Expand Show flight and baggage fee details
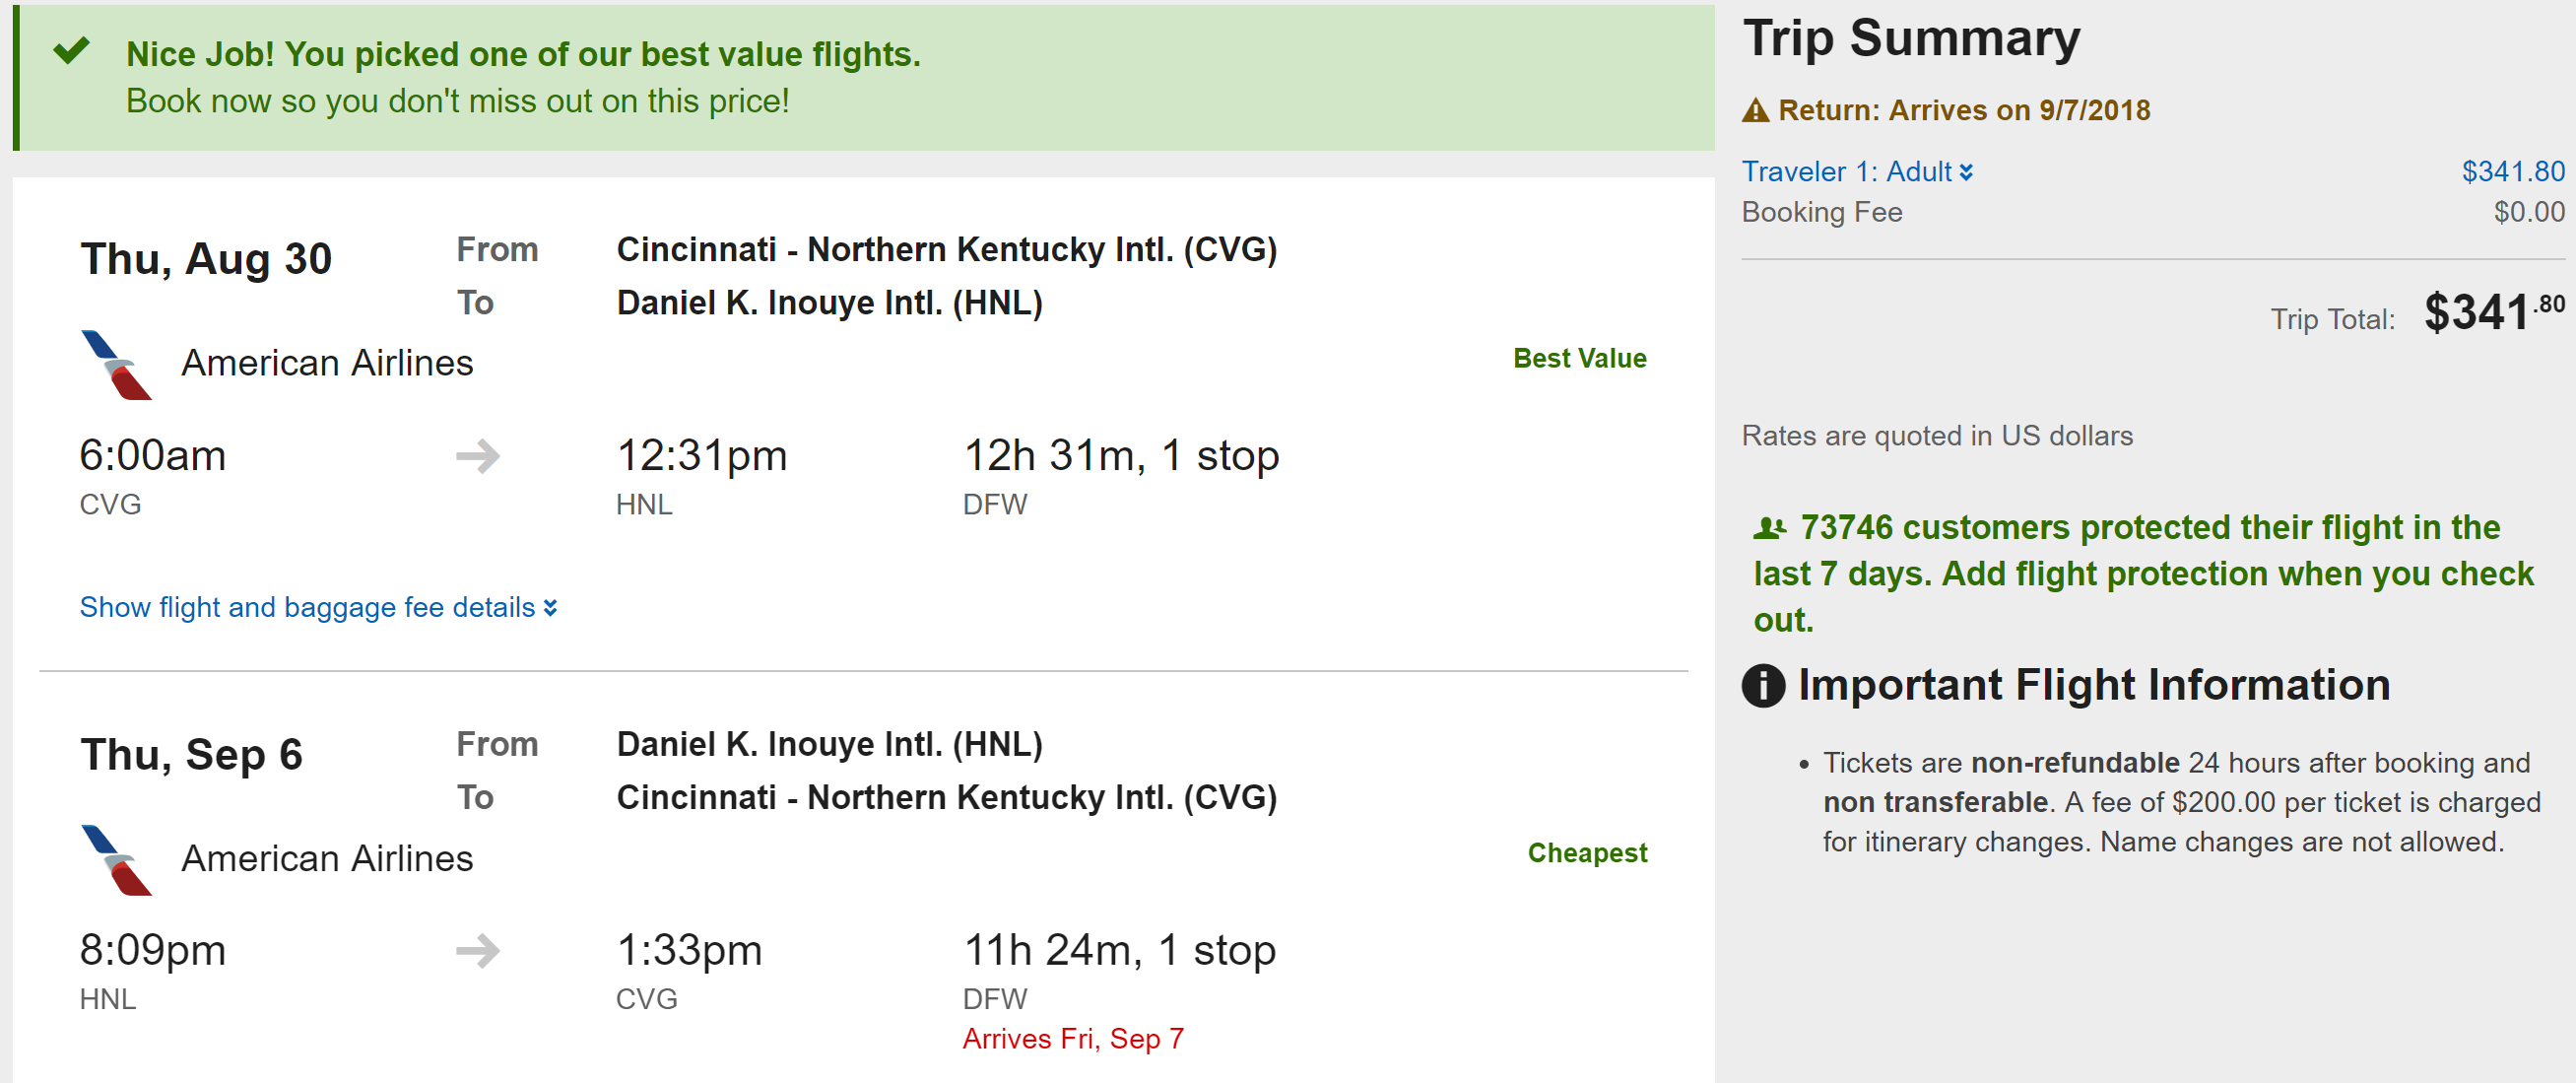This screenshot has width=2576, height=1083. (x=318, y=607)
